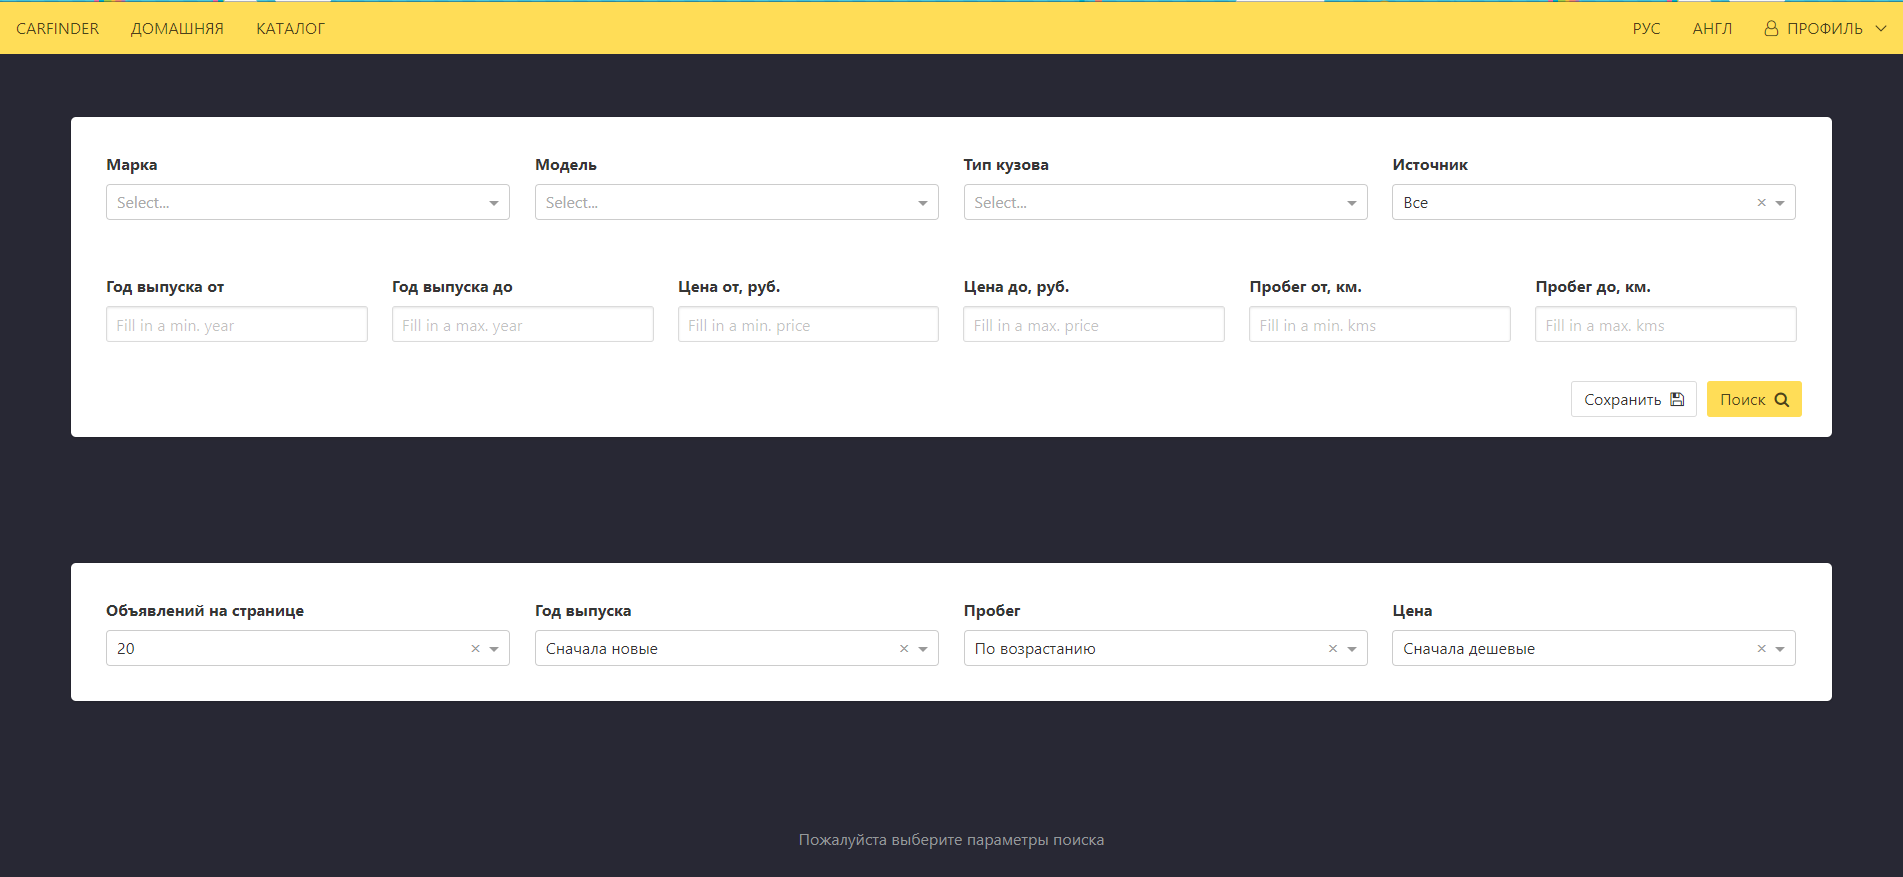Clear the Год выпуска sort selection
This screenshot has height=877, width=1903.
click(x=904, y=649)
